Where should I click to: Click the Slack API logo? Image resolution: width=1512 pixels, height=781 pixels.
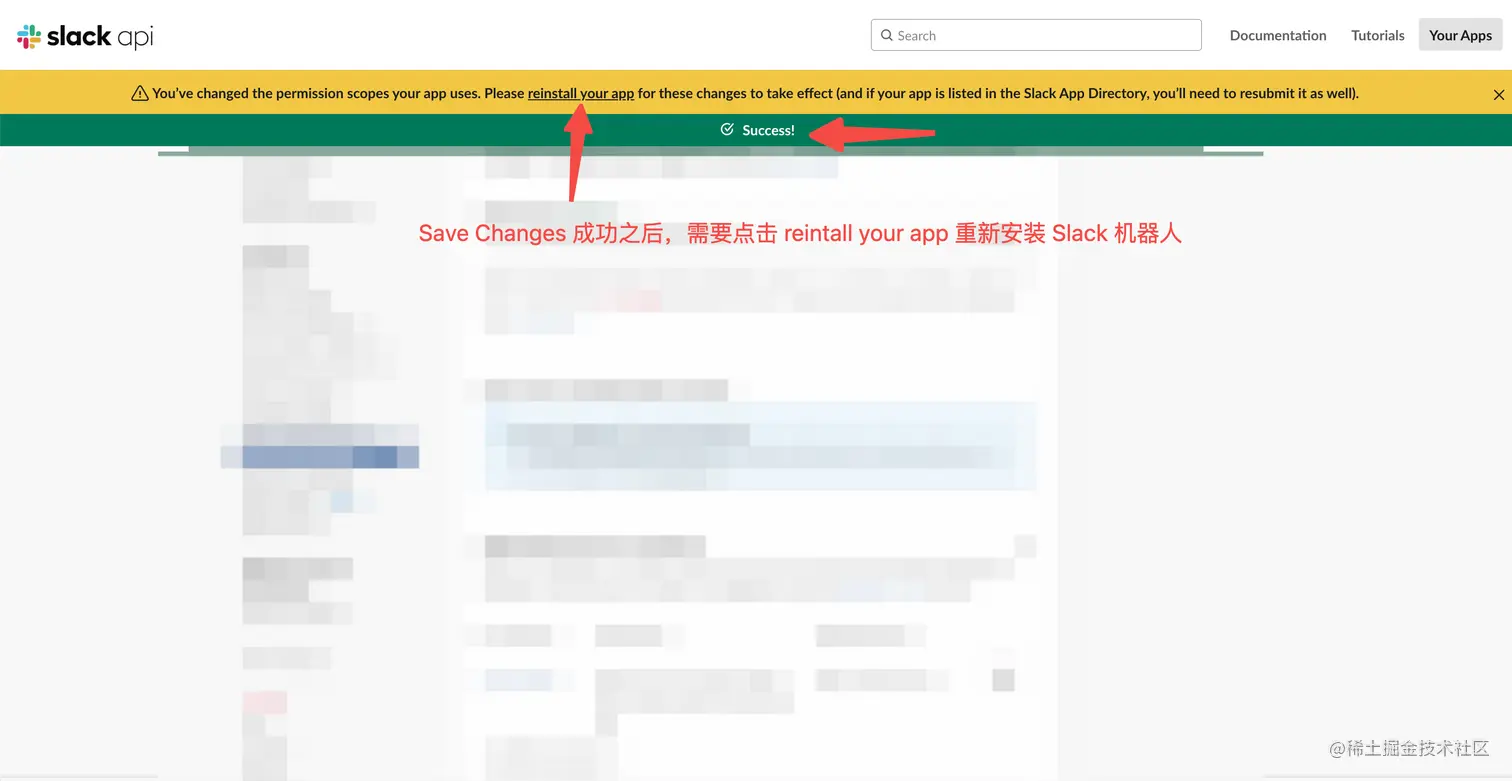(85, 36)
